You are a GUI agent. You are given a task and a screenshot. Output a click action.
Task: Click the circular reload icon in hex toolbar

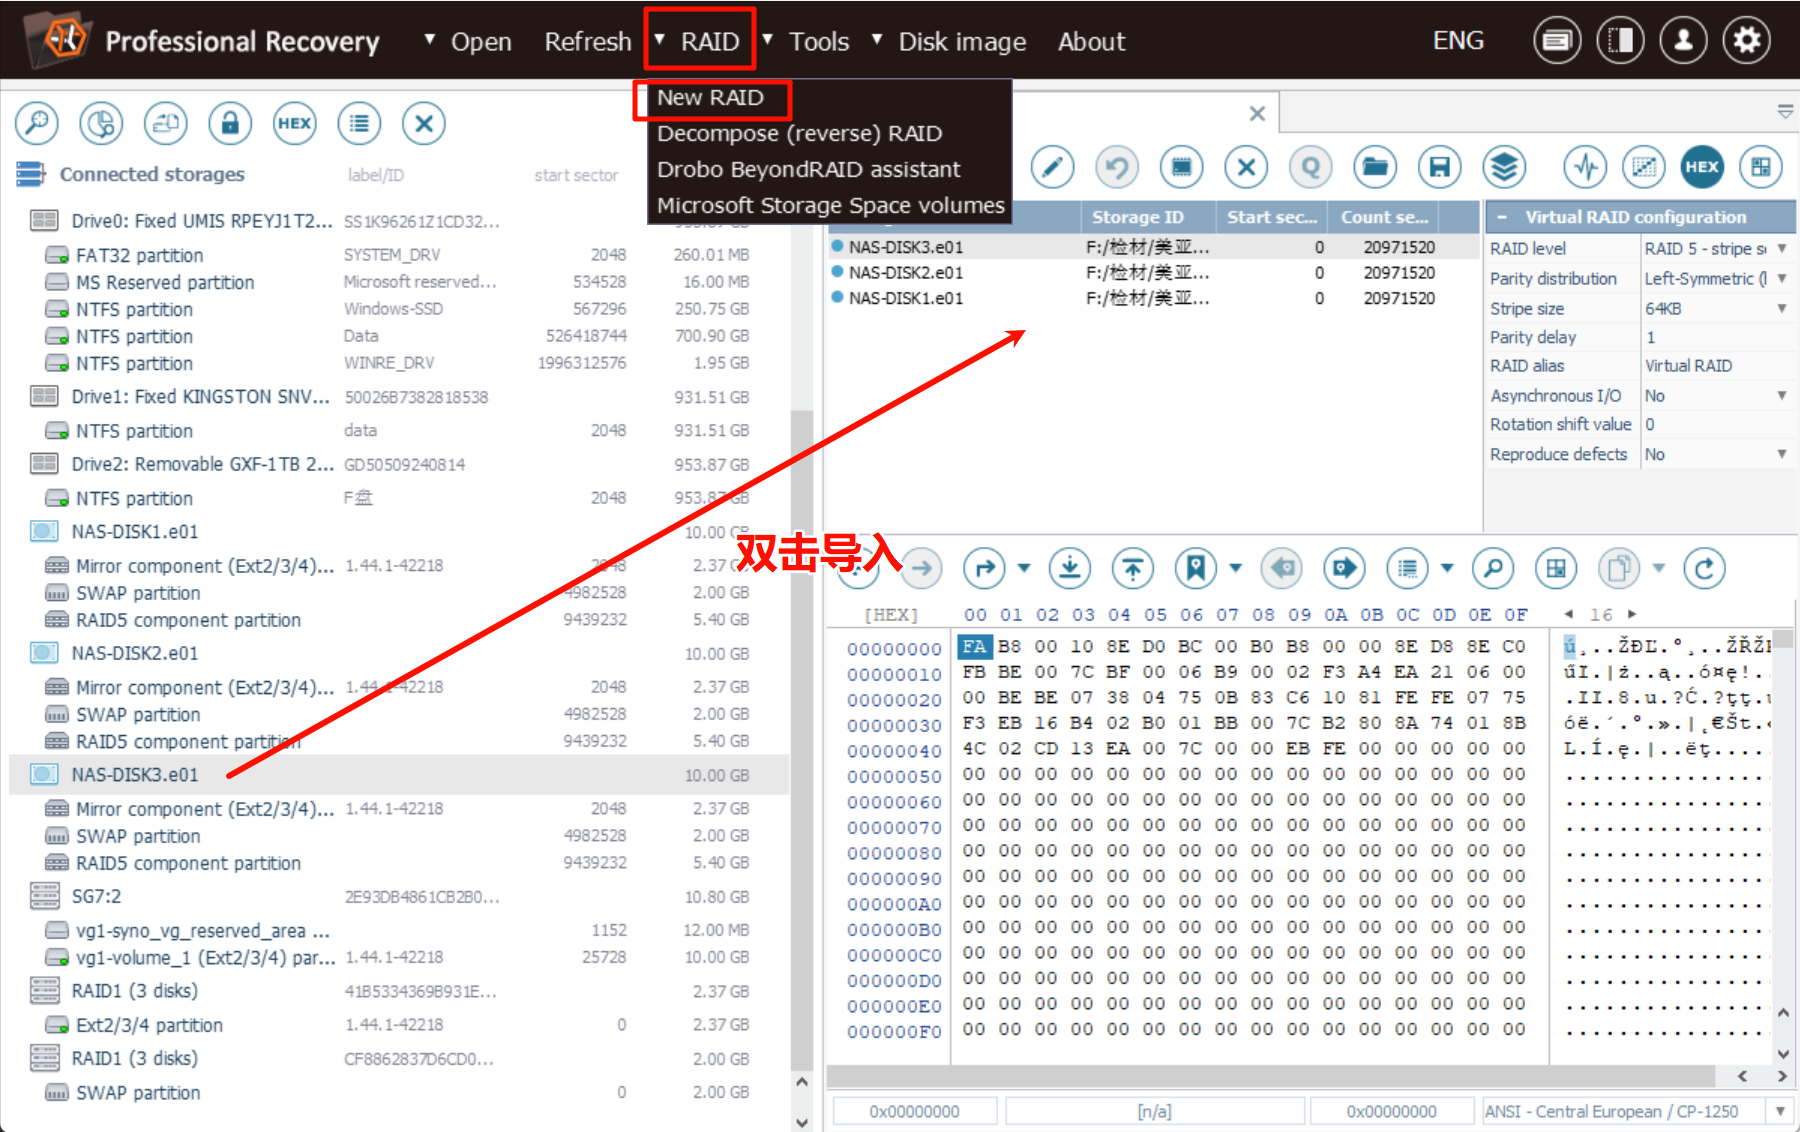tap(1704, 569)
